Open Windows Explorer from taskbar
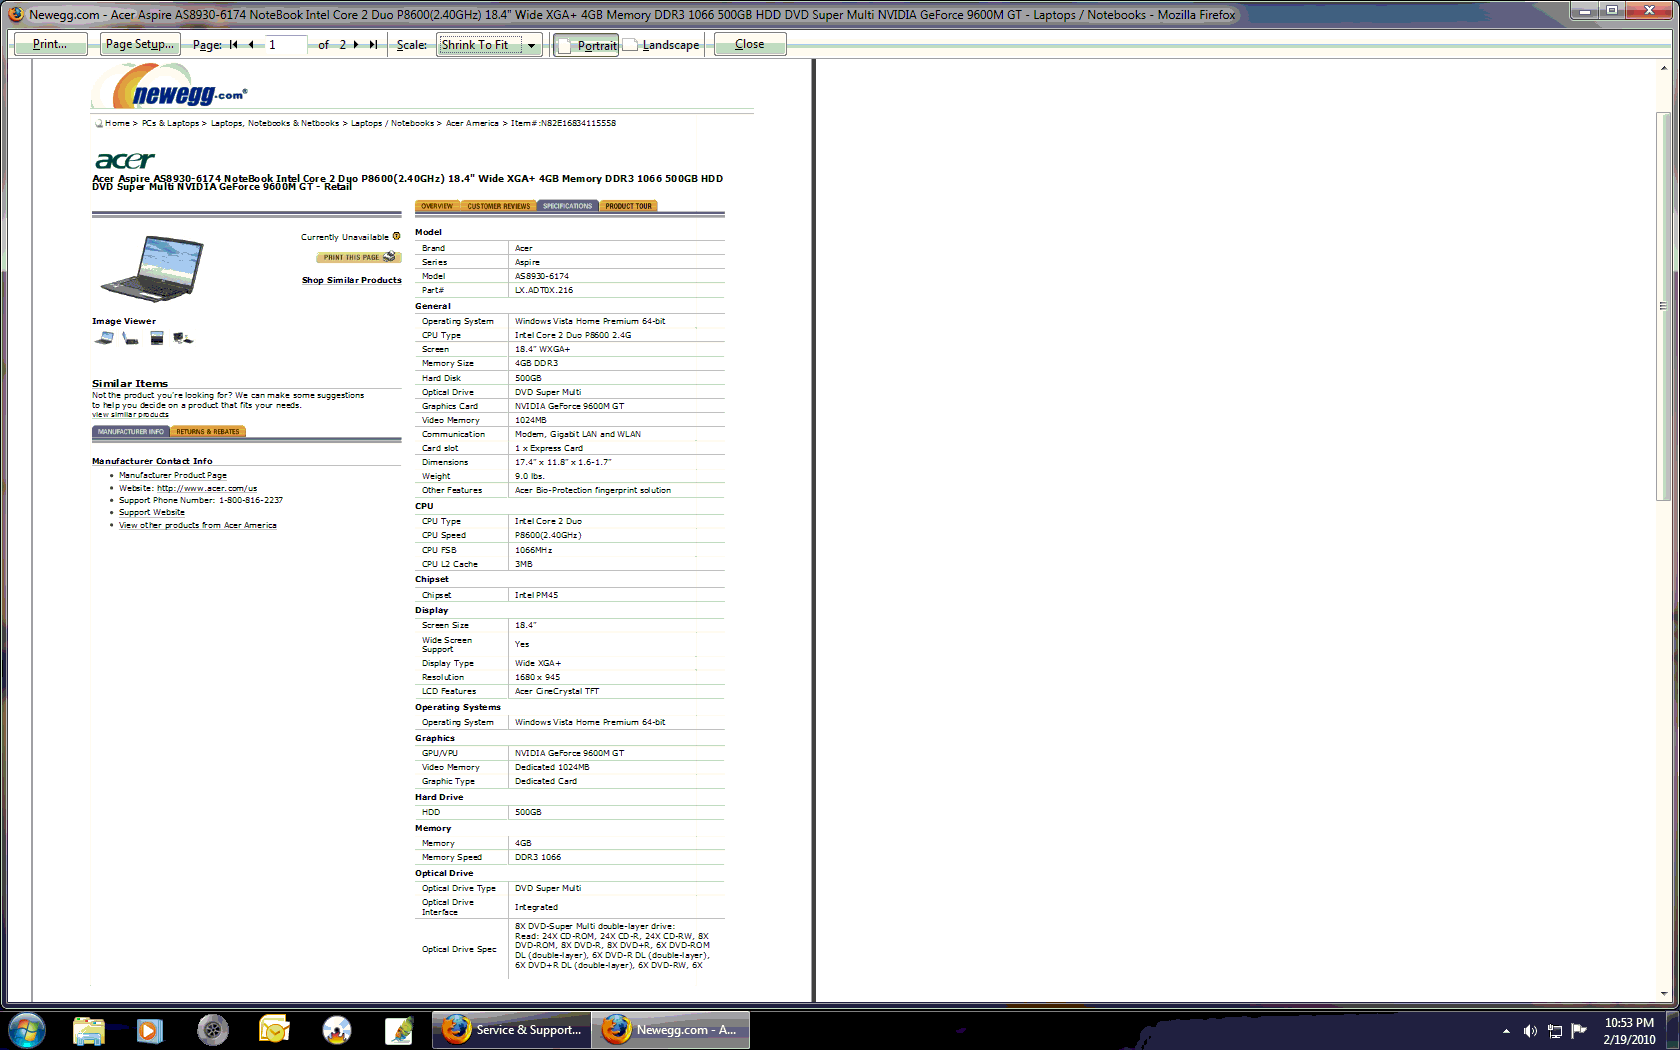Screen dimensions: 1680x1050 [x=88, y=1030]
